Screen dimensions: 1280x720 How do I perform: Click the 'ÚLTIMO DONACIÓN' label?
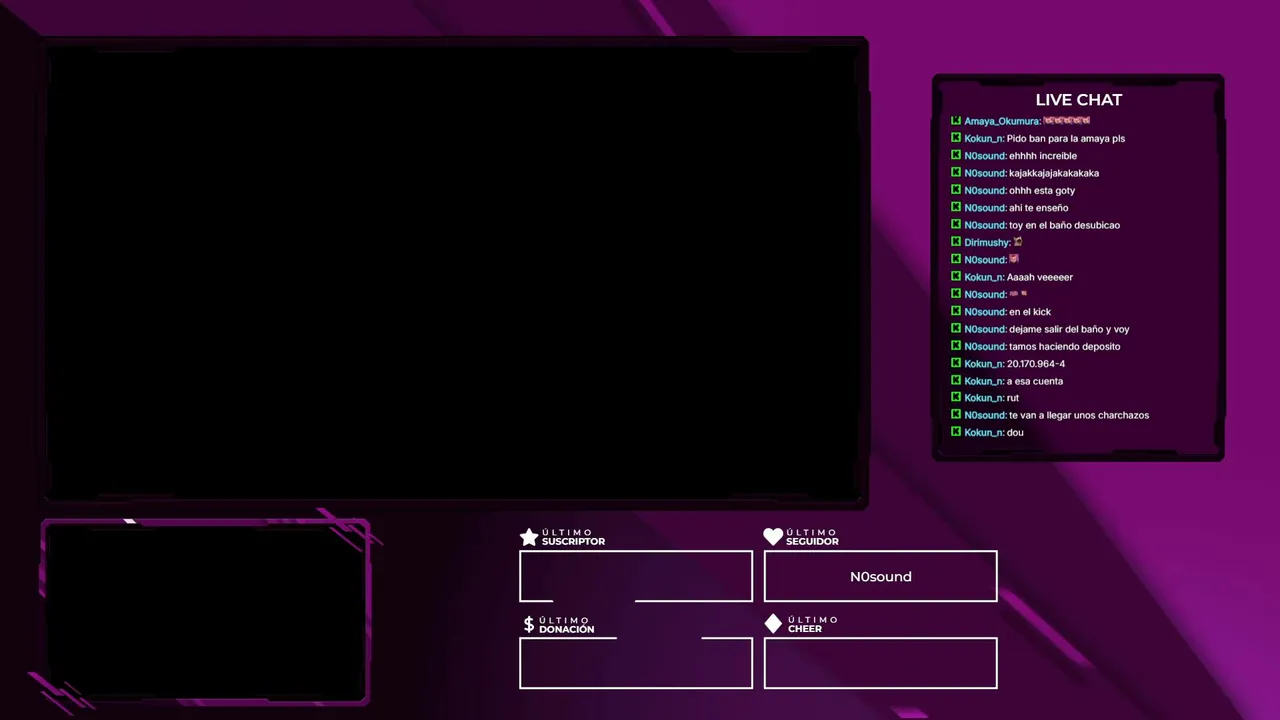click(566, 625)
